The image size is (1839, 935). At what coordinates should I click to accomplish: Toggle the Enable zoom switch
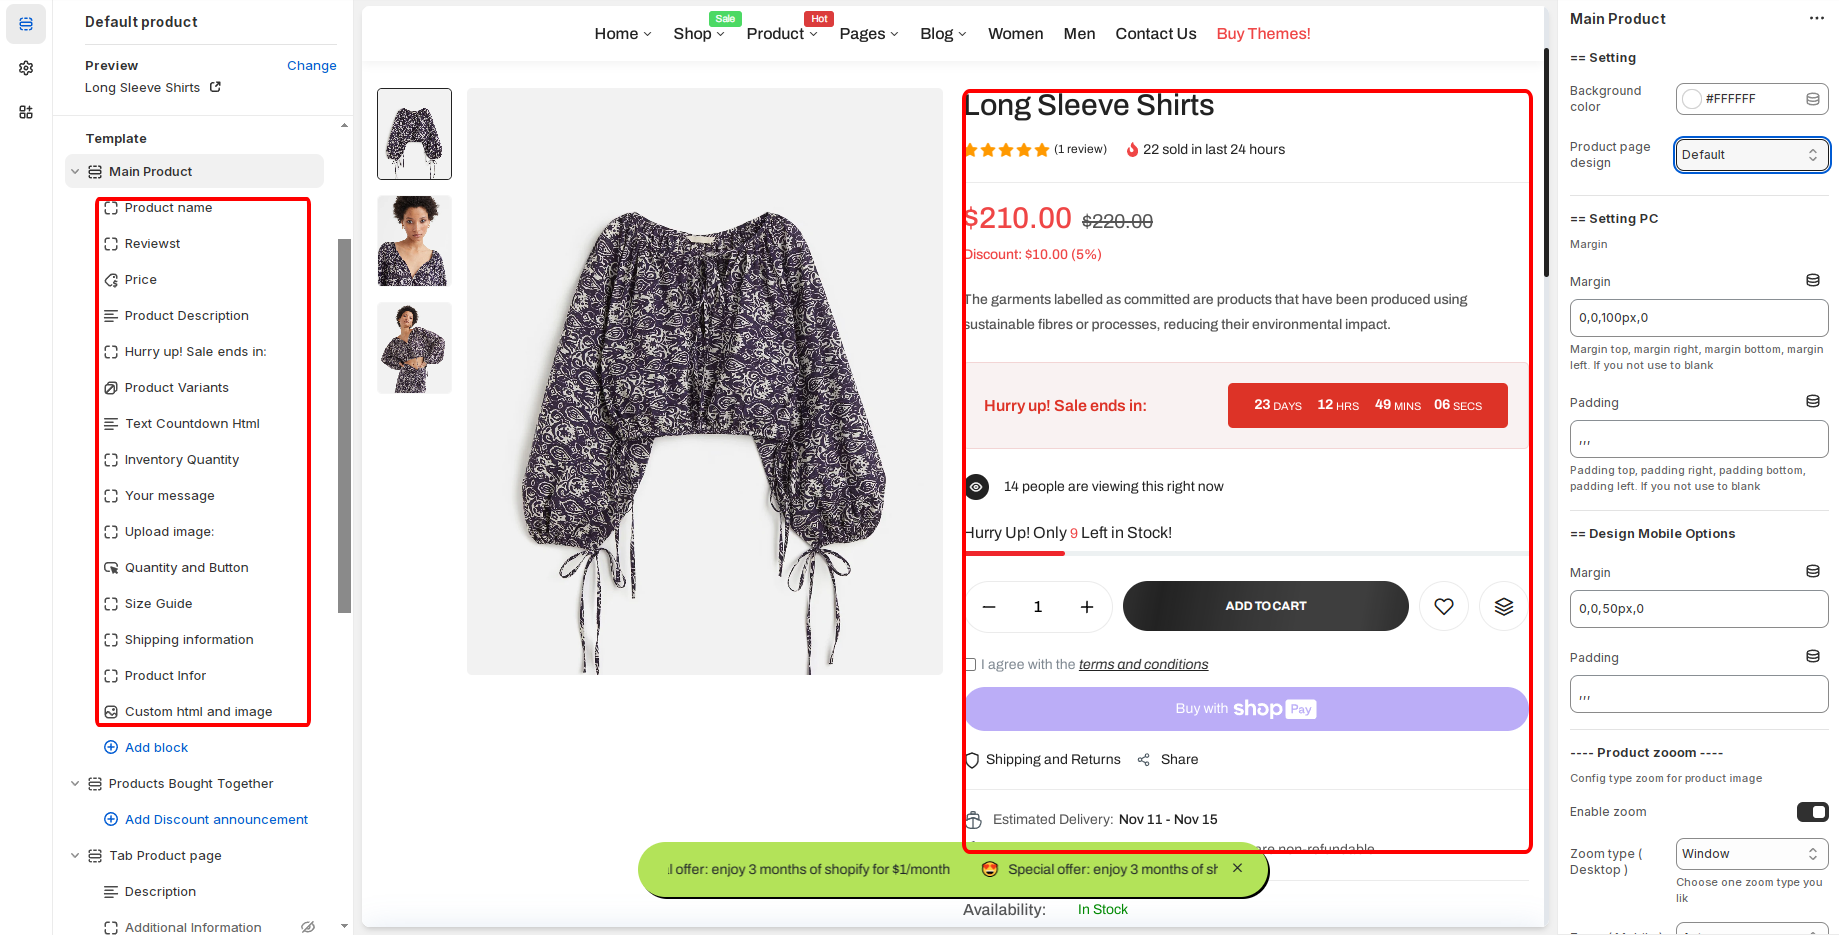tap(1812, 812)
